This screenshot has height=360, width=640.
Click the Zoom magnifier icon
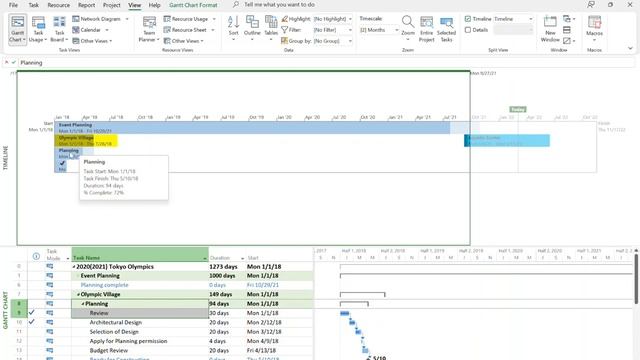[408, 21]
